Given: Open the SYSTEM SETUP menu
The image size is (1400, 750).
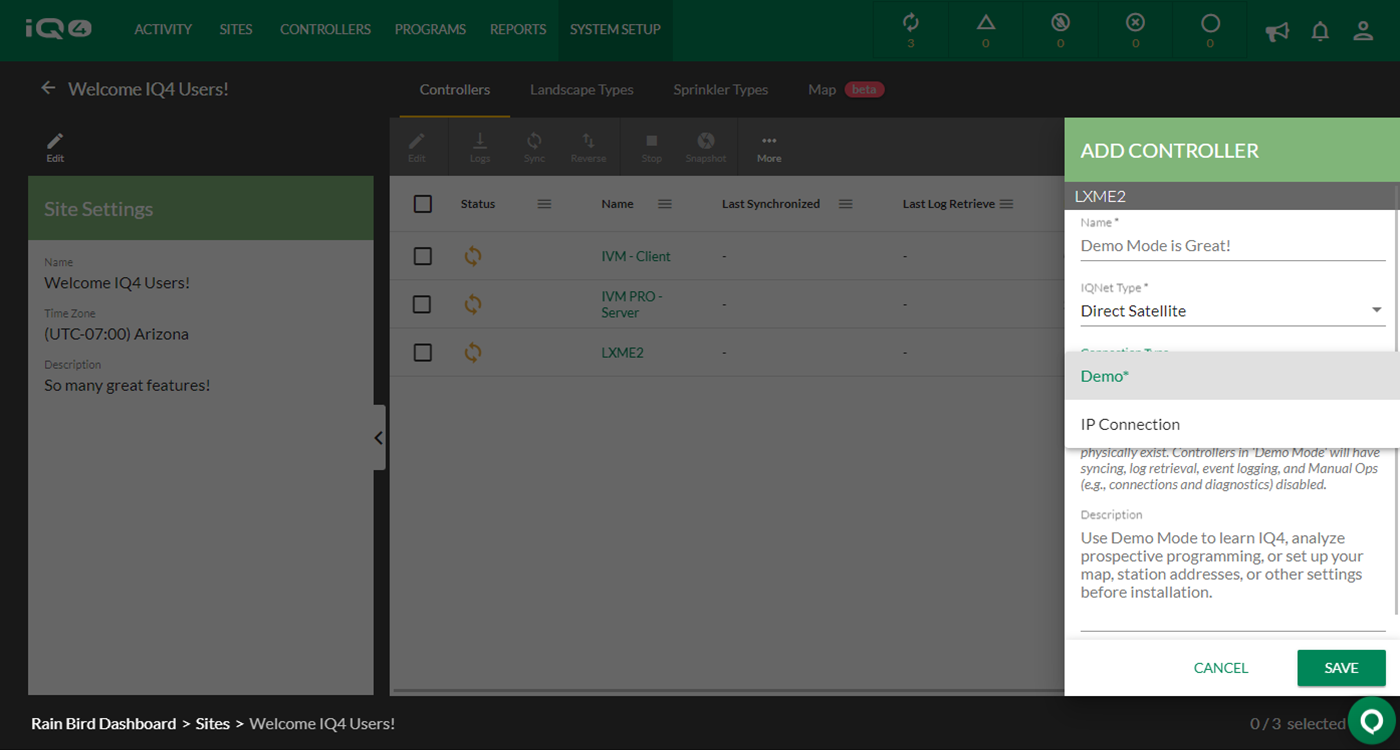Looking at the screenshot, I should (x=615, y=30).
